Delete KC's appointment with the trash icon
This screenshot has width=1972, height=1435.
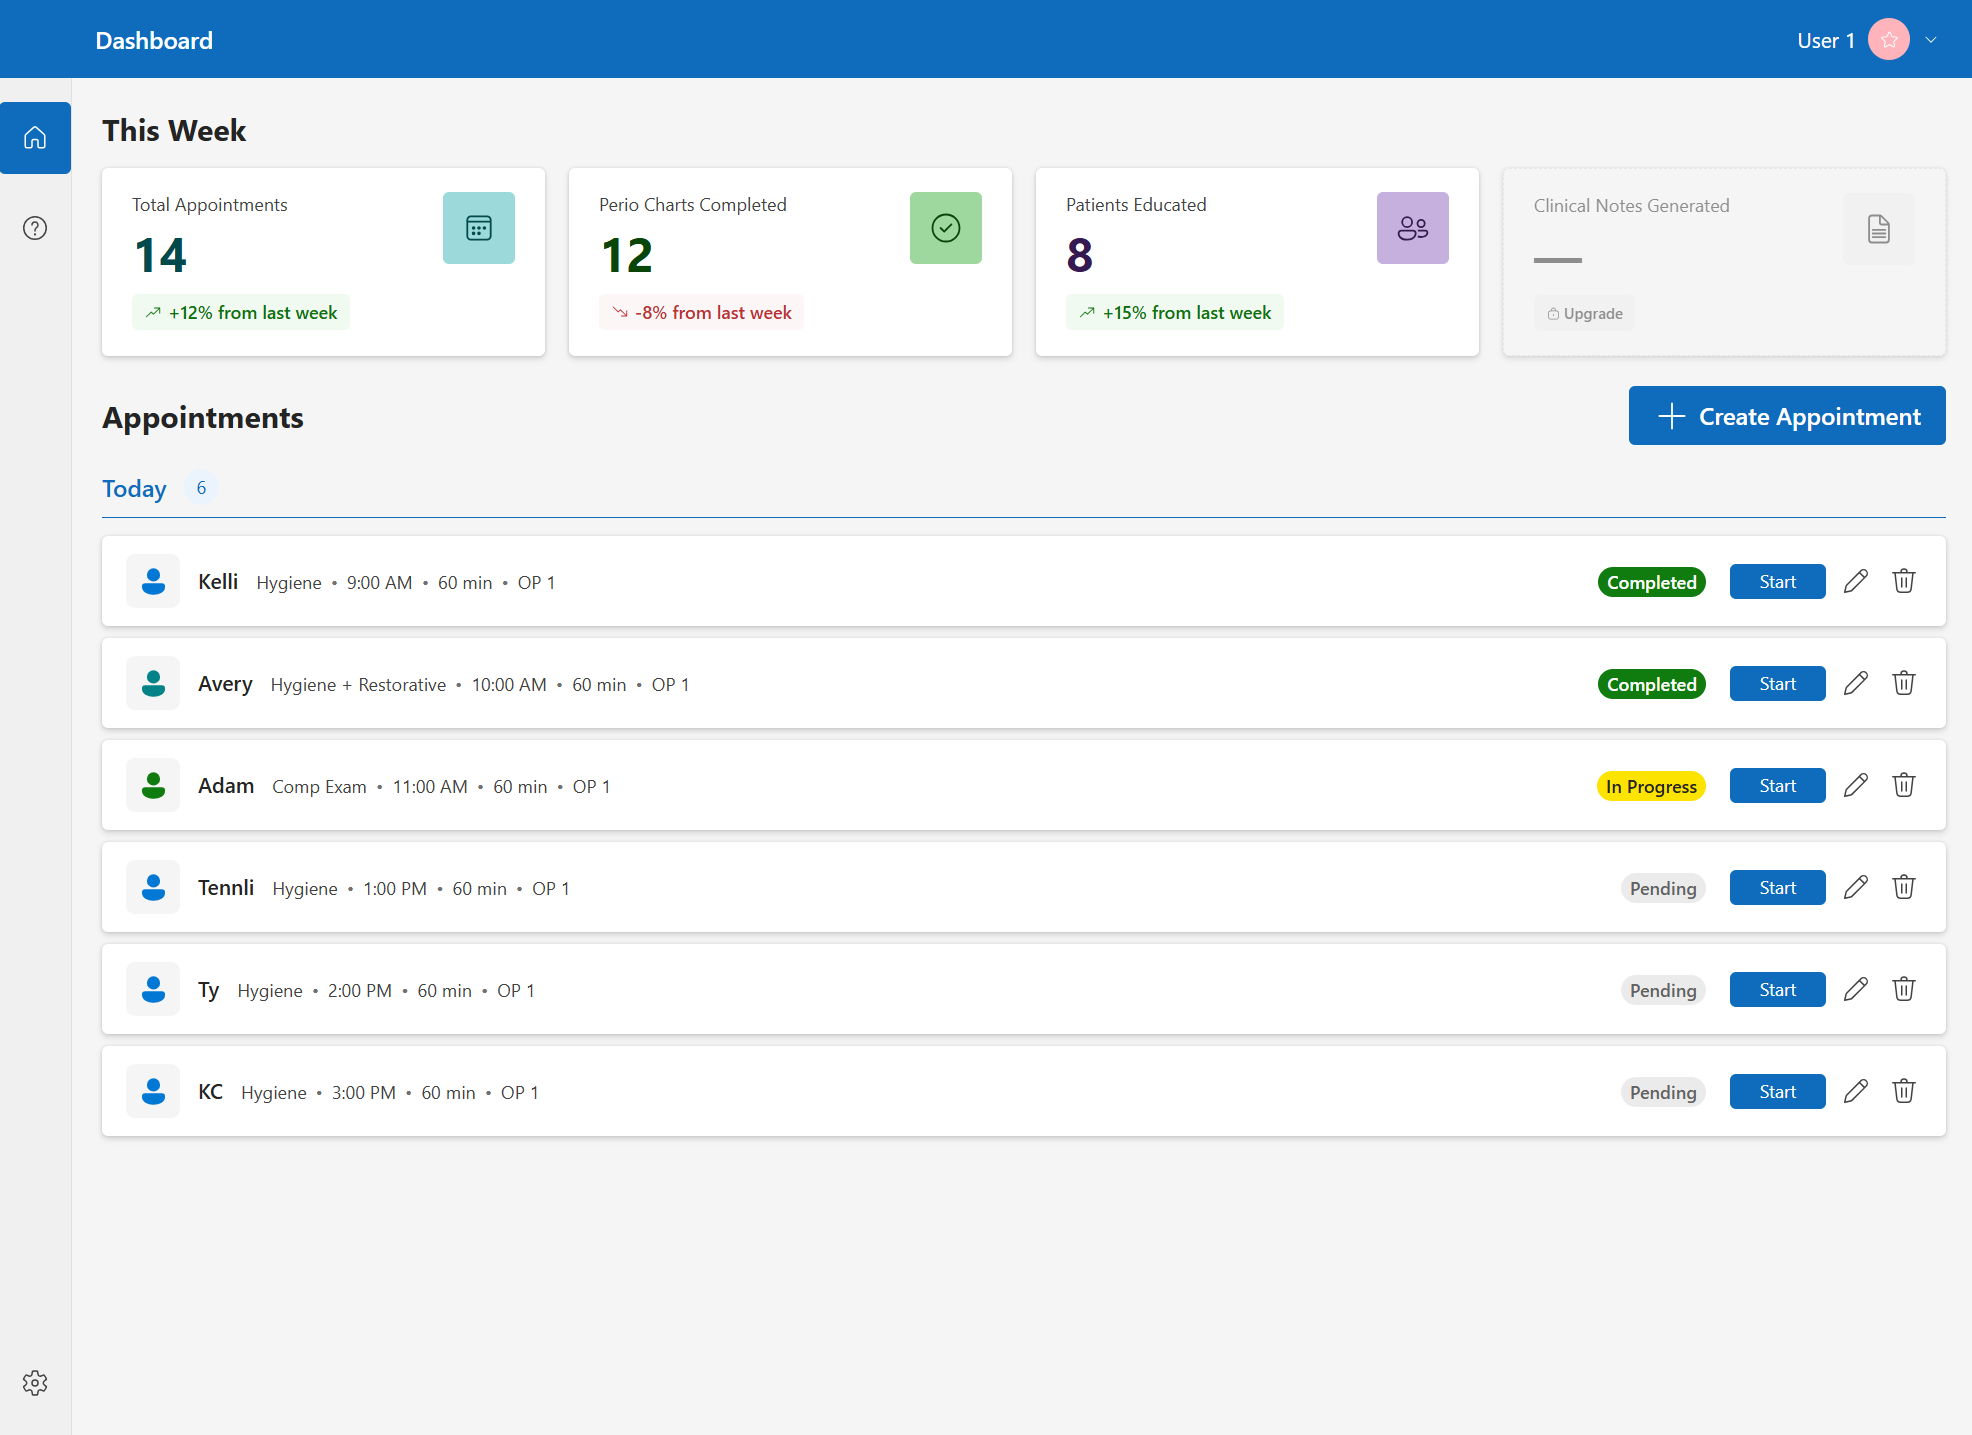(1903, 1090)
